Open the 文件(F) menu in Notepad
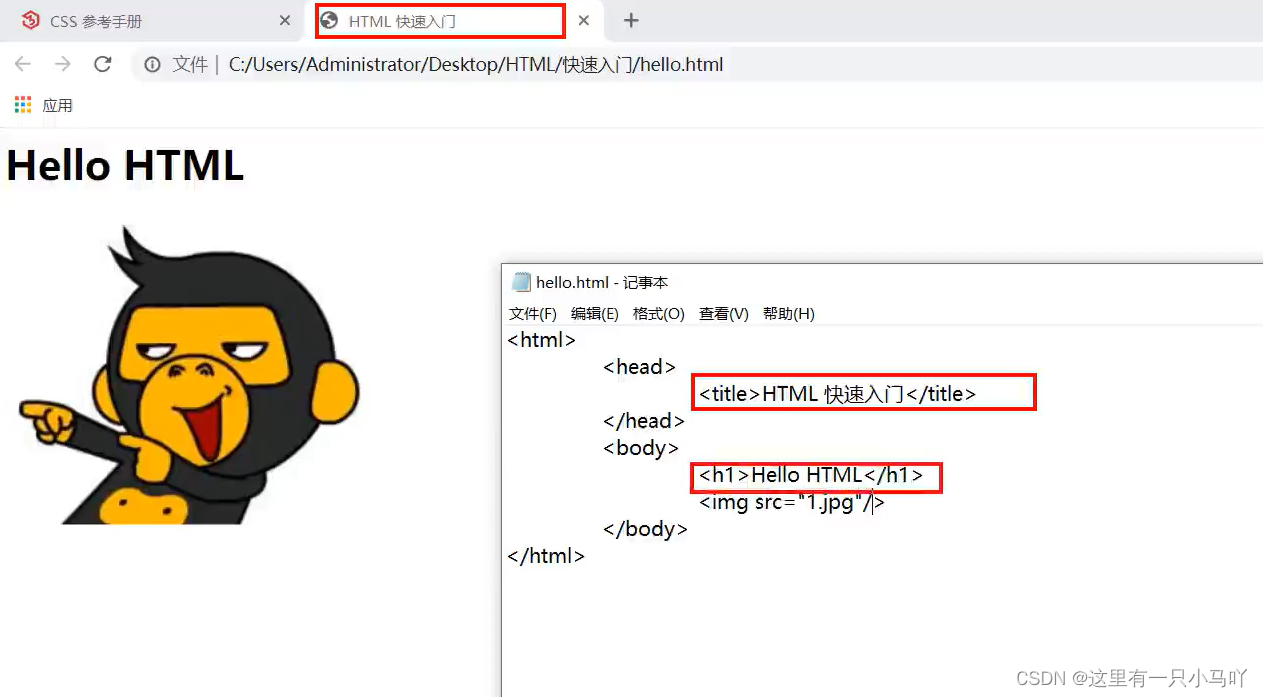This screenshot has width=1263, height=697. pyautogui.click(x=533, y=313)
